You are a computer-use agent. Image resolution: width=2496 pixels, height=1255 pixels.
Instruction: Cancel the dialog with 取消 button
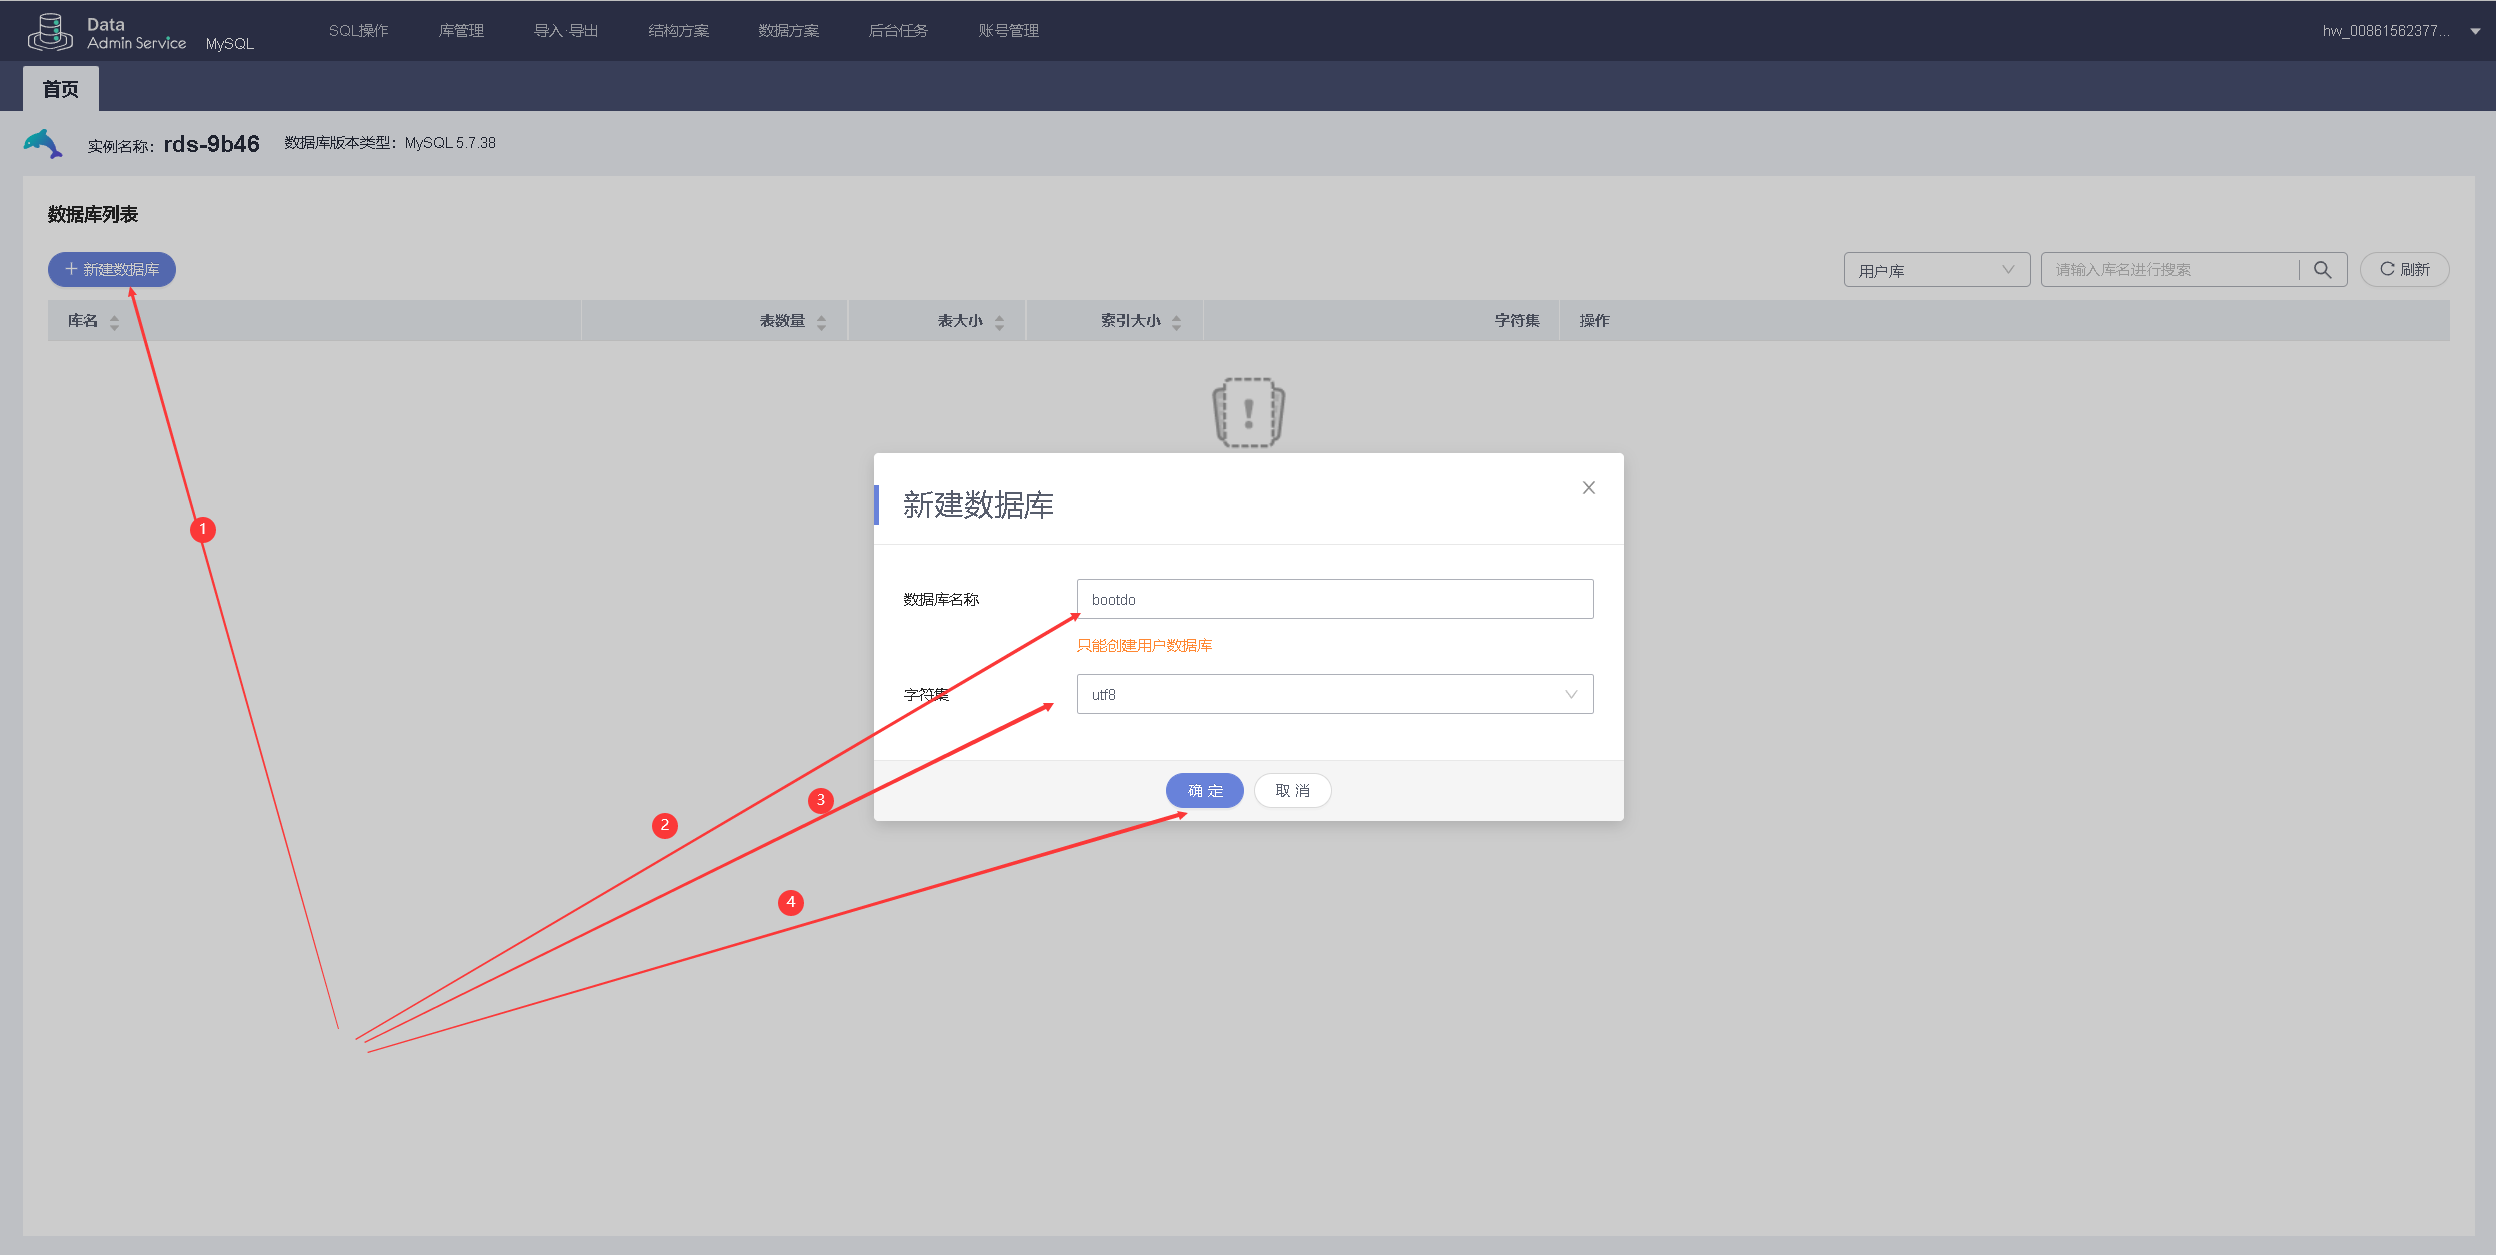[x=1292, y=790]
